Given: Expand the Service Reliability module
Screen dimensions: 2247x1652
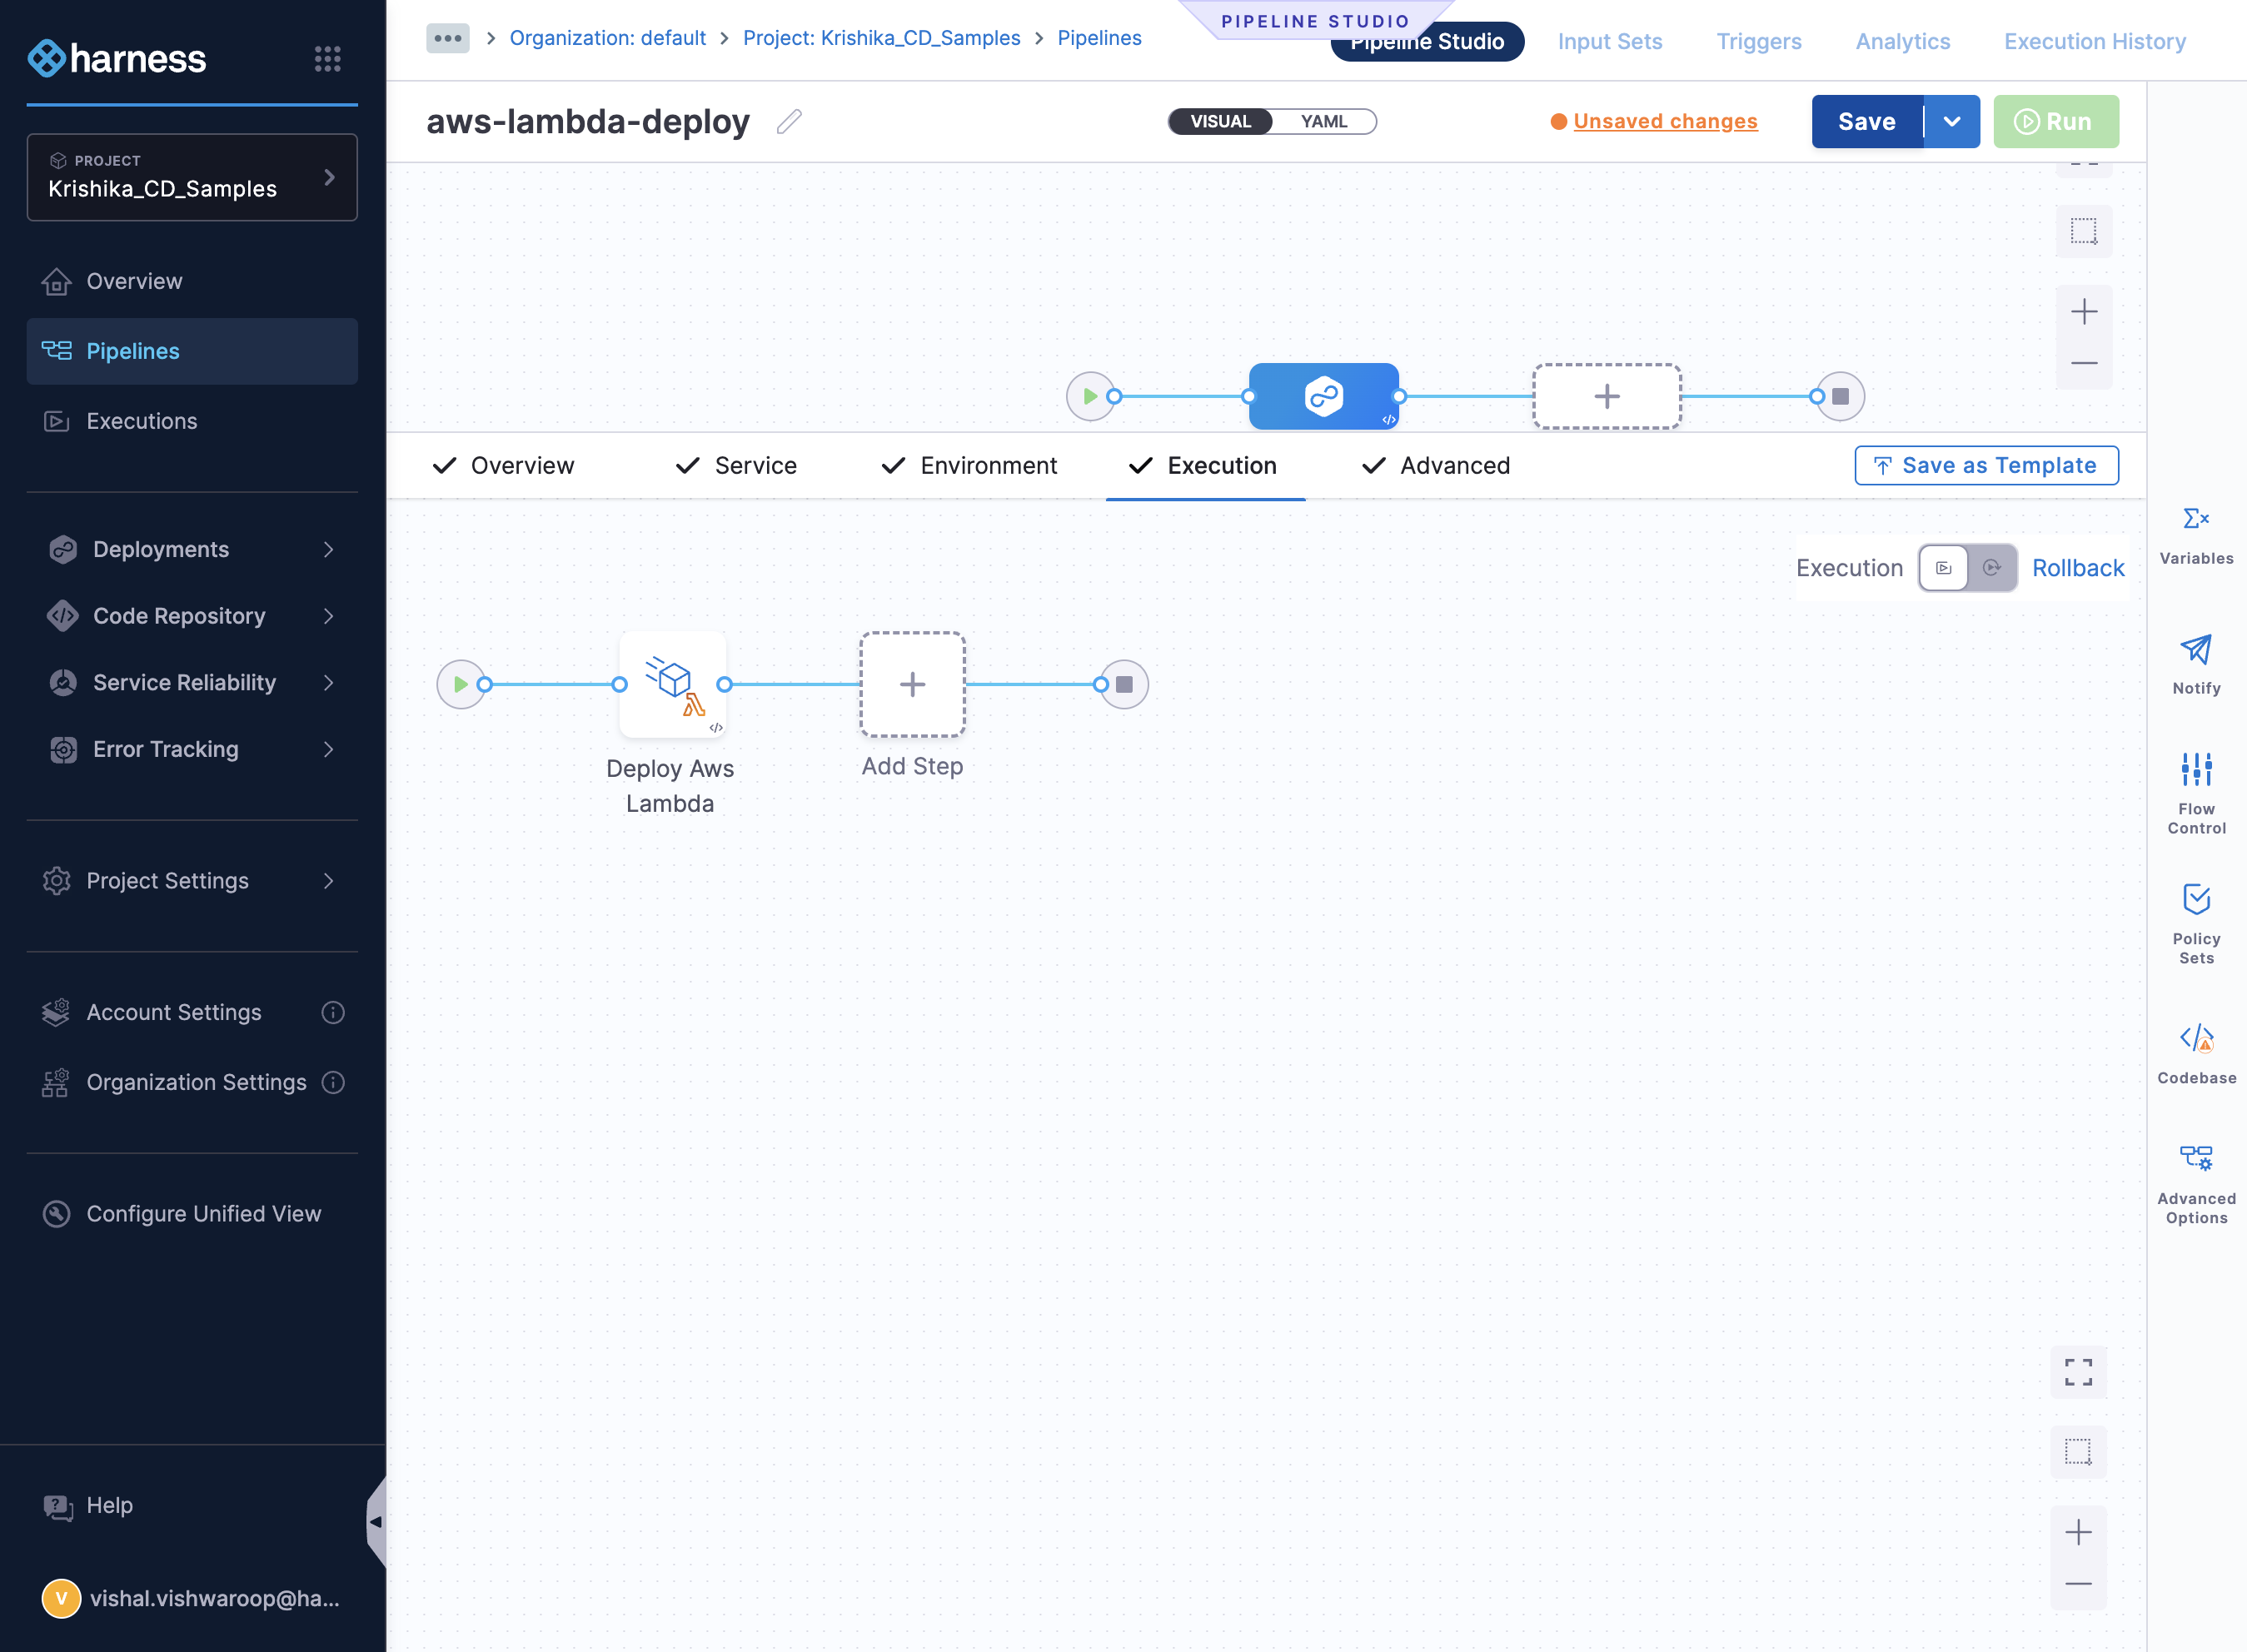Looking at the screenshot, I should click(192, 682).
